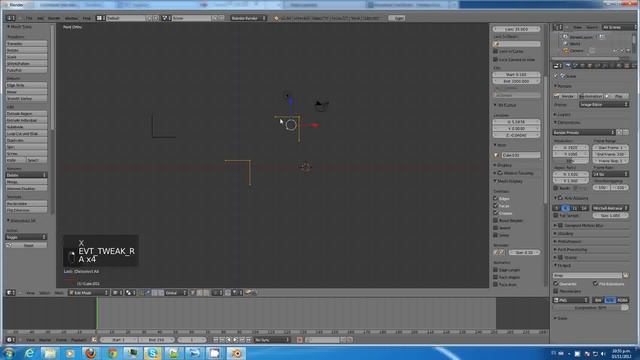Open the Render menu in top bar
640x360 pixels.
coord(54,18)
